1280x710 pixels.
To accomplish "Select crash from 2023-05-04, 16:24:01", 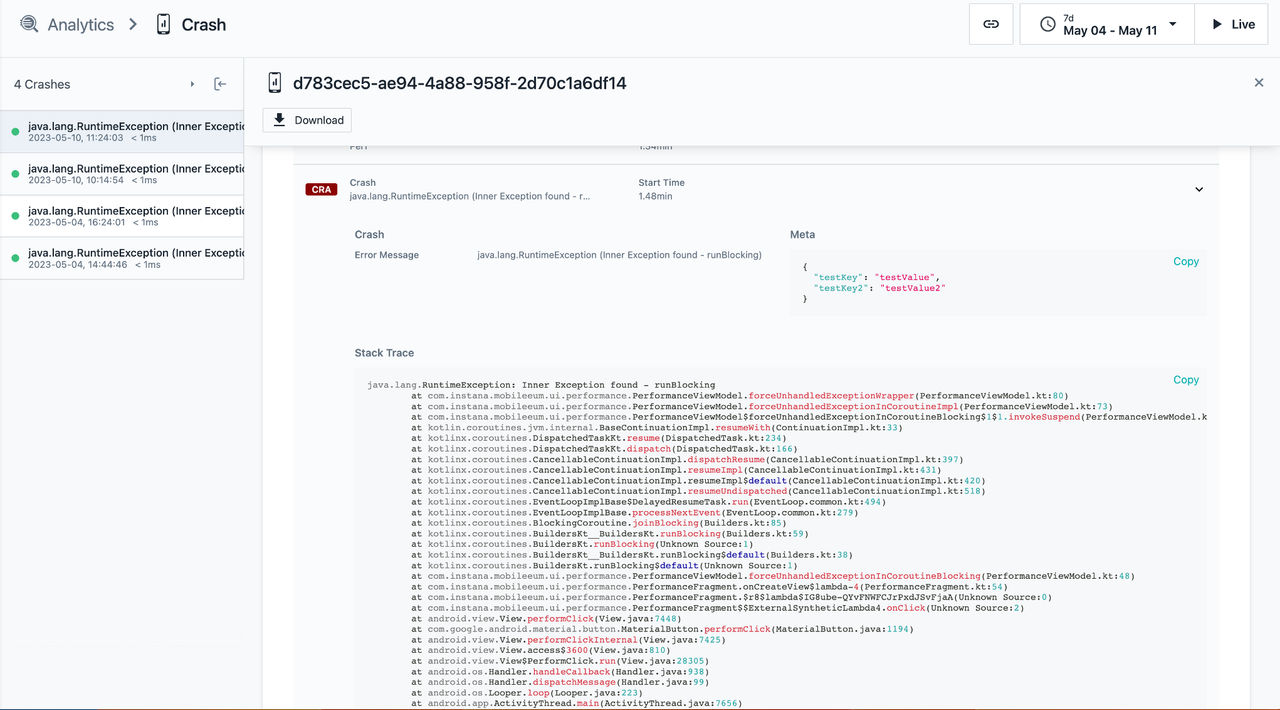I will pos(122,216).
